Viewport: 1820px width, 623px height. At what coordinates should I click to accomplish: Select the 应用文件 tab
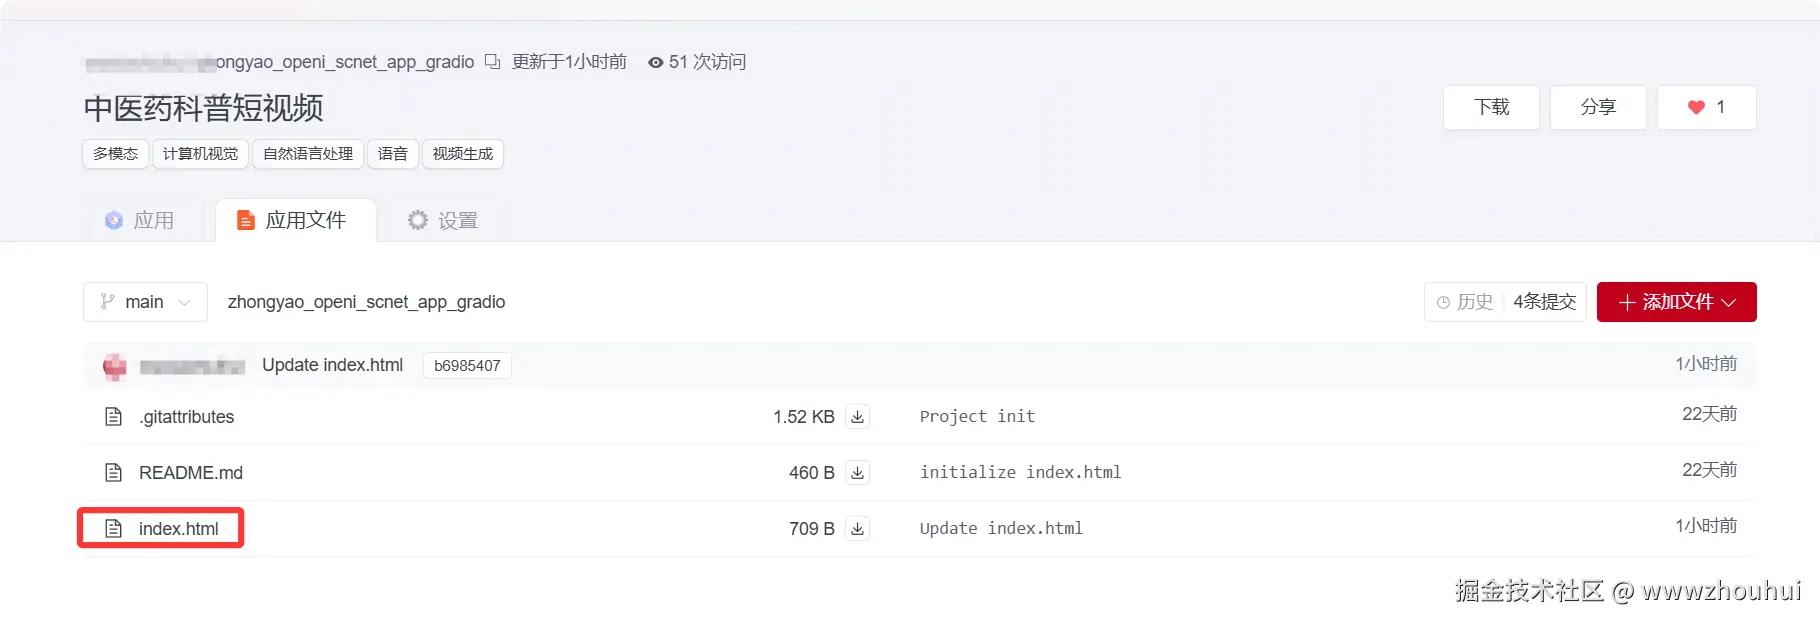tap(293, 220)
